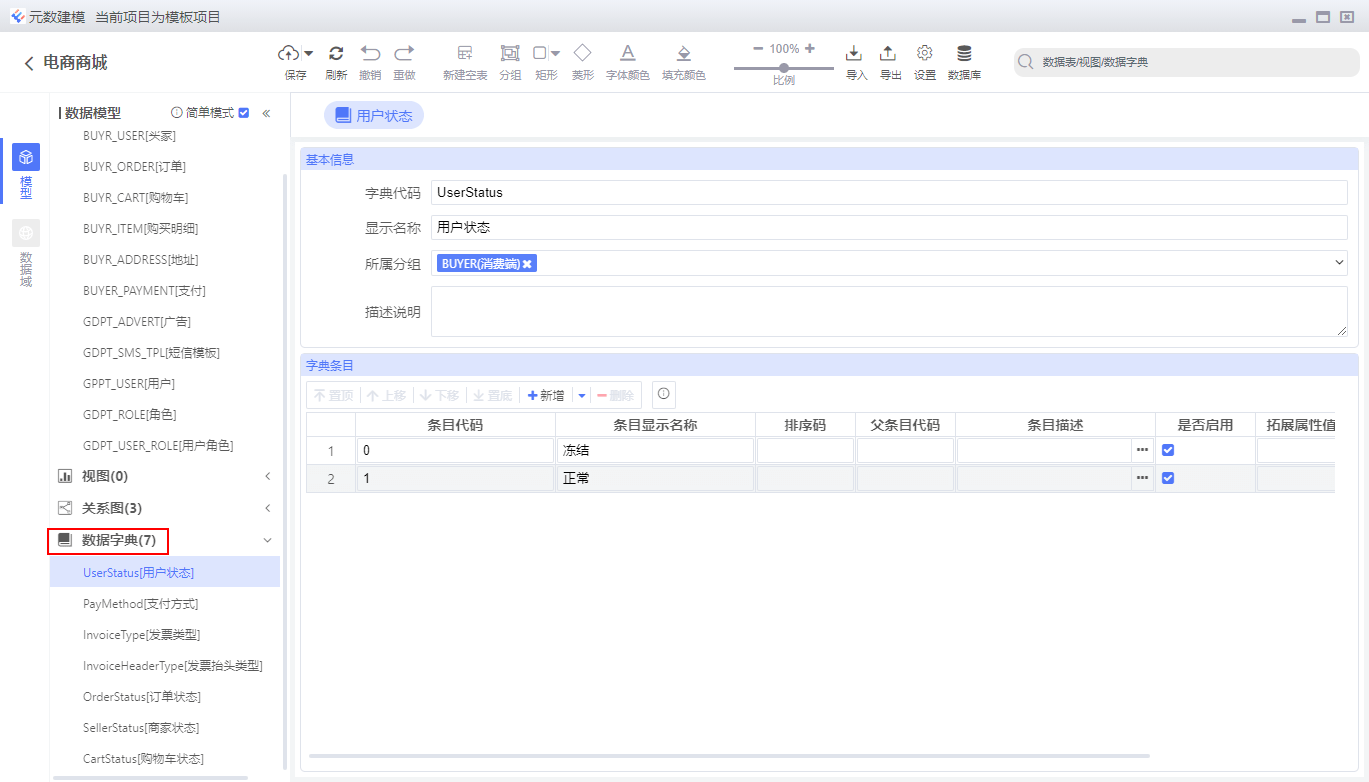Open the Database (数据库) icon
This screenshot has width=1369, height=782.
(x=964, y=53)
